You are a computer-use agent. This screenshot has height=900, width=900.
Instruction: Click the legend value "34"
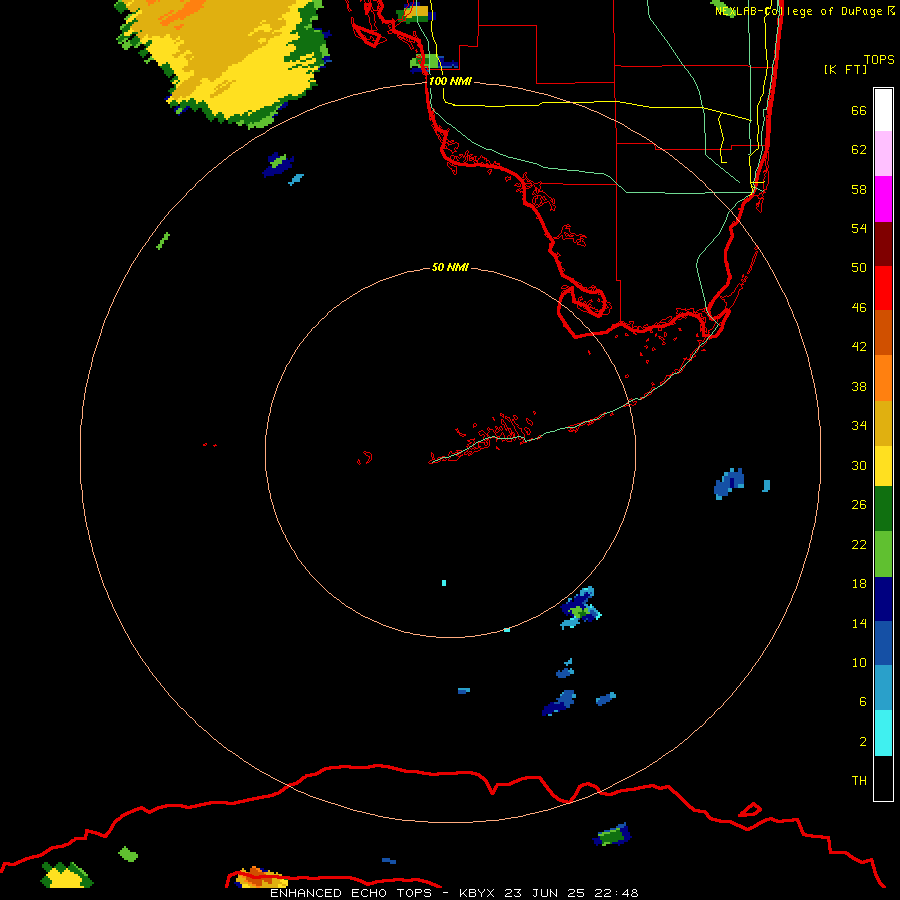click(x=859, y=425)
